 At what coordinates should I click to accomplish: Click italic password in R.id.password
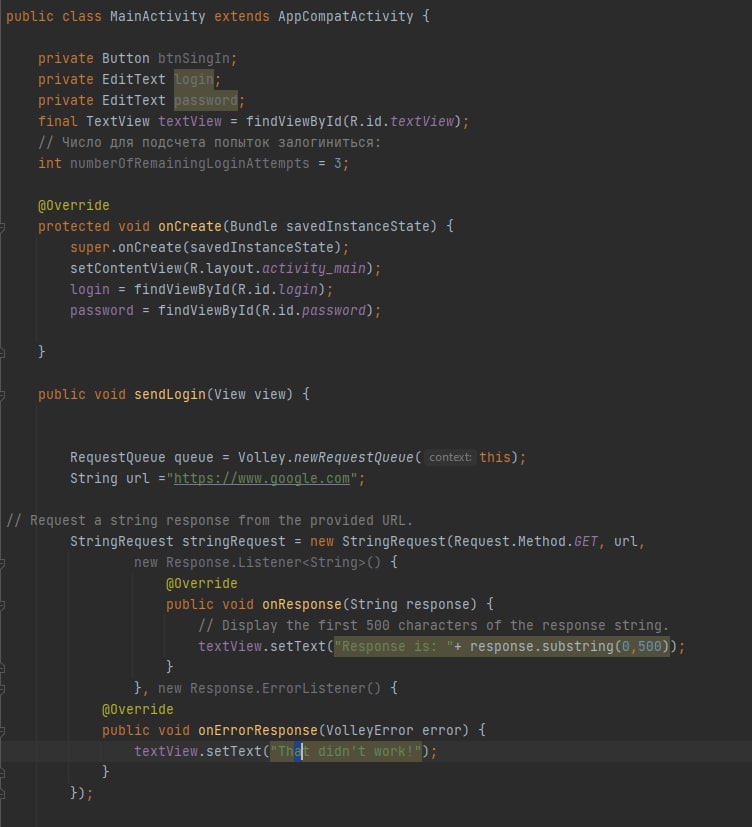pos(334,311)
